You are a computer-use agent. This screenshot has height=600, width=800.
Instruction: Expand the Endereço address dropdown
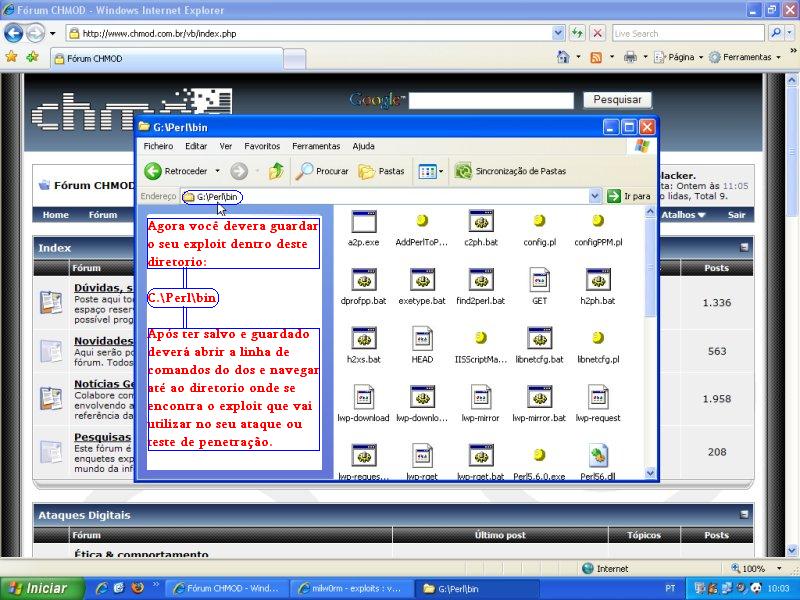pyautogui.click(x=594, y=196)
